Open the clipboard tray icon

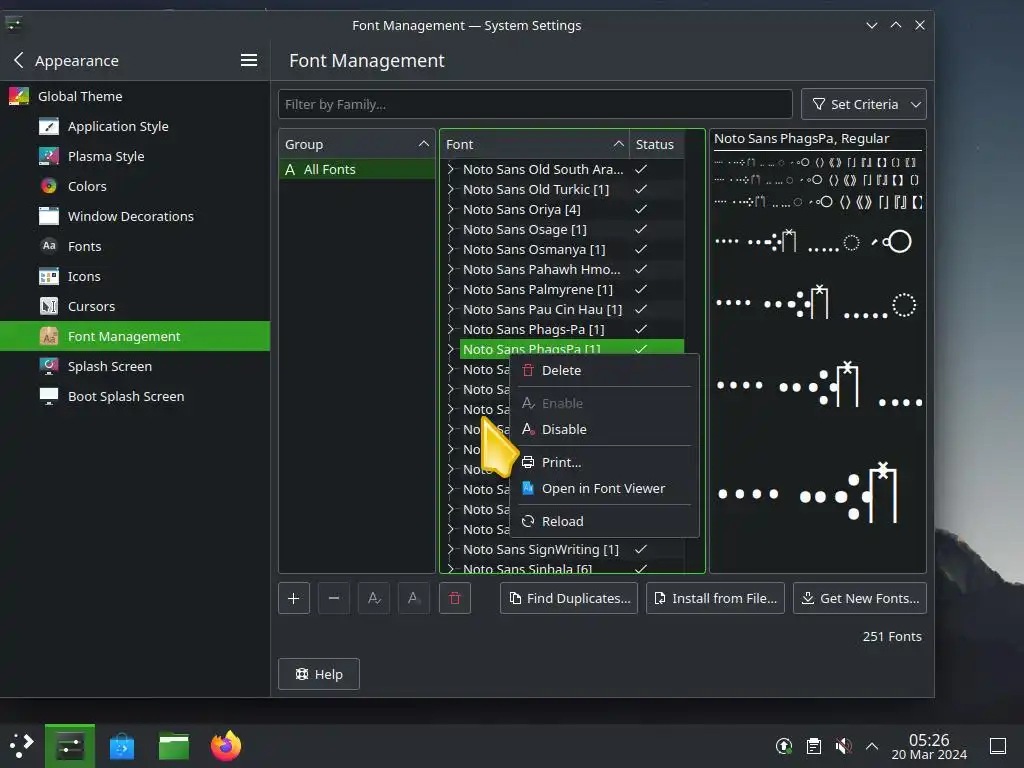click(x=814, y=746)
